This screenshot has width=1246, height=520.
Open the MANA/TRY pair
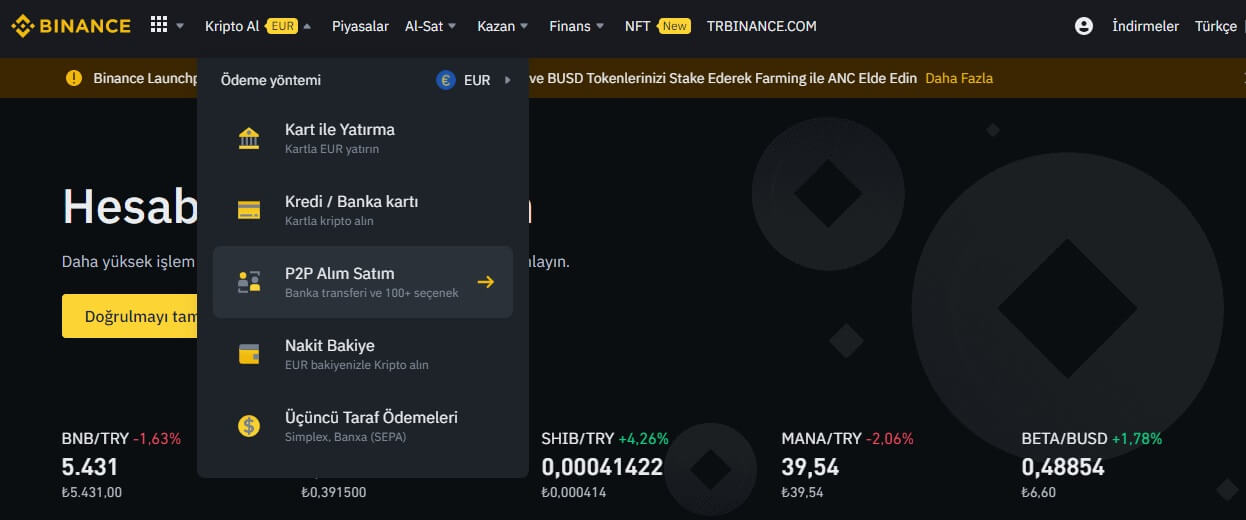(x=821, y=438)
